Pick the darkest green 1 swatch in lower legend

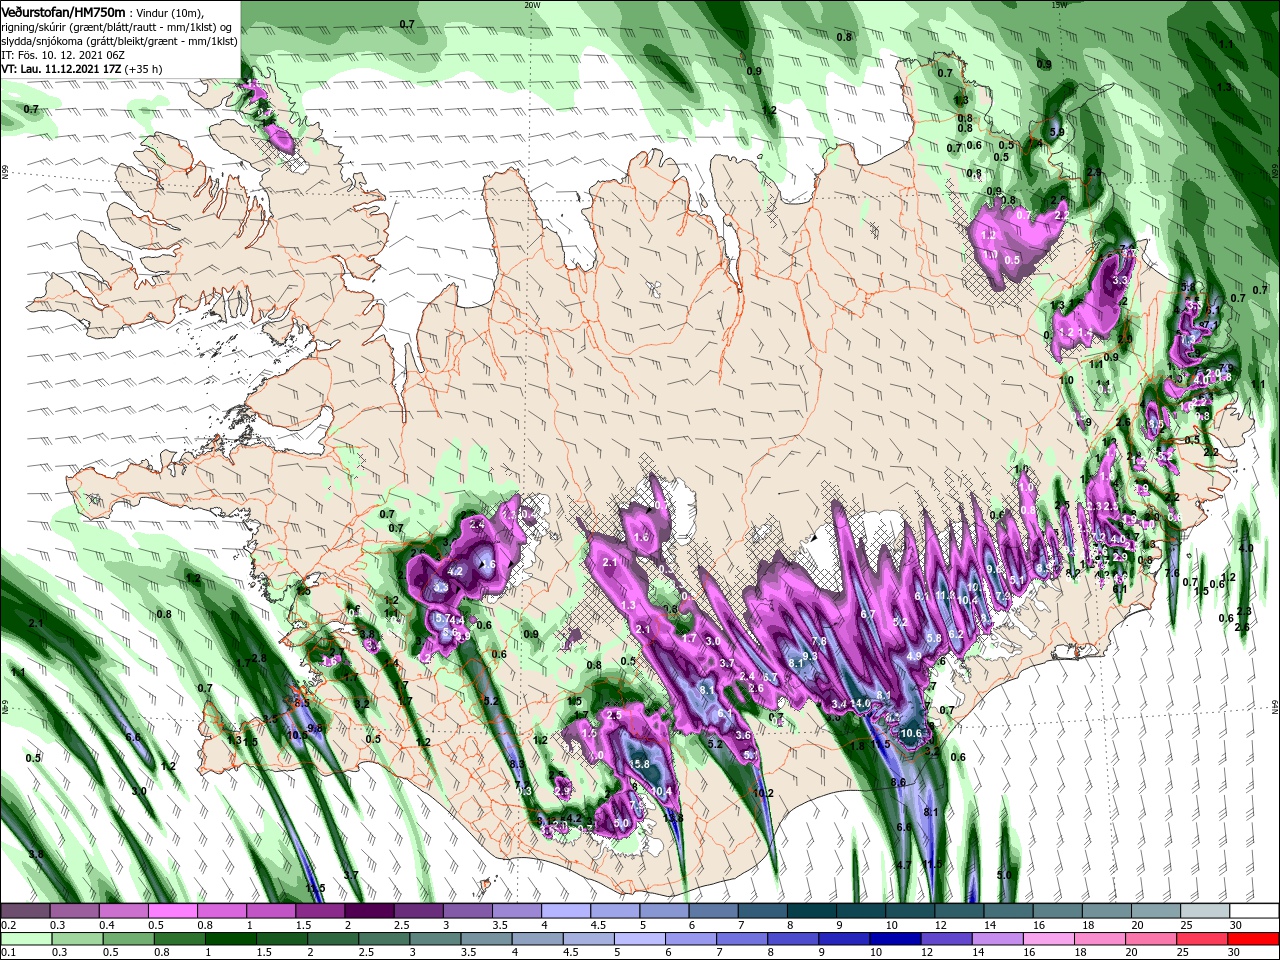point(230,938)
